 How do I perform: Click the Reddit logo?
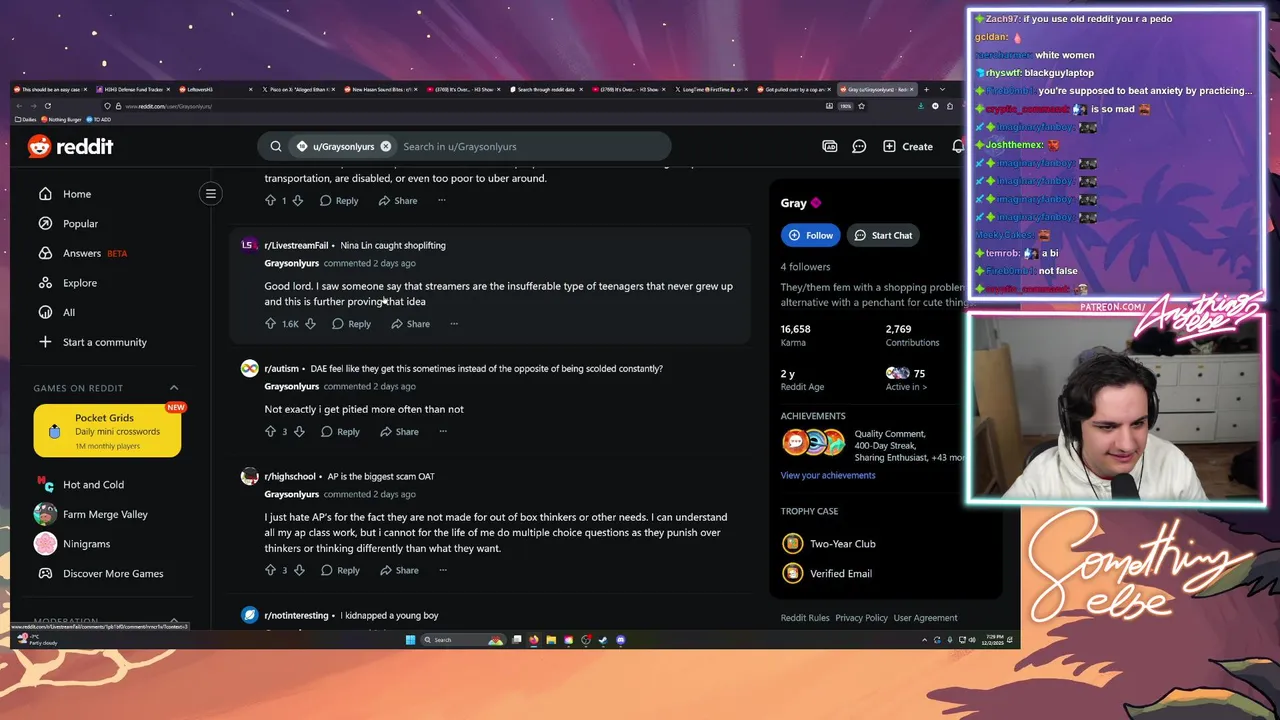point(70,146)
